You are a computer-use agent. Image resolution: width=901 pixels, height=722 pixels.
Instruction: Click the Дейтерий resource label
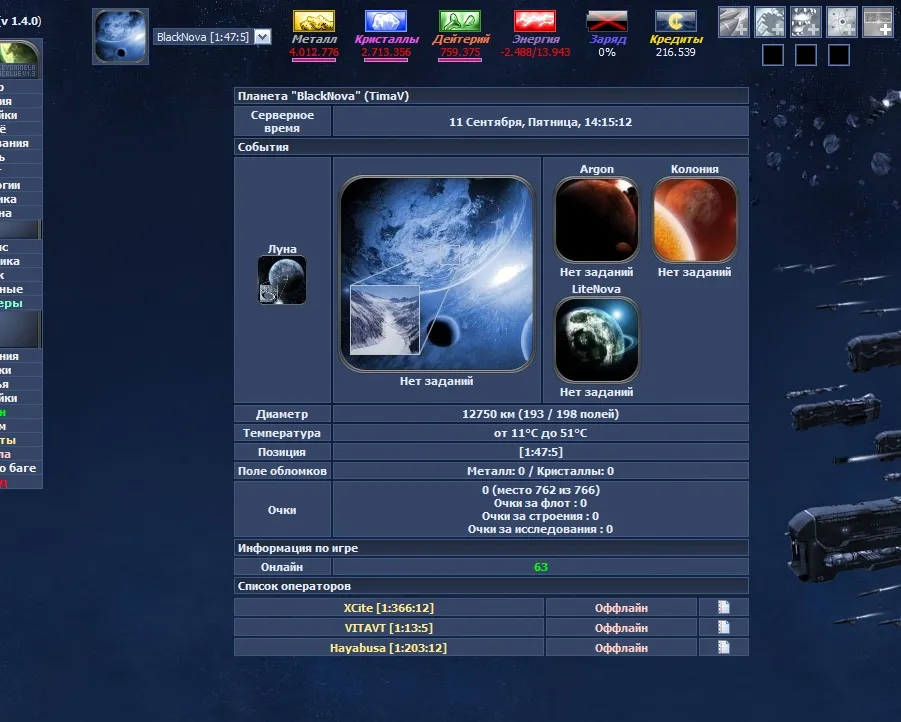(461, 39)
